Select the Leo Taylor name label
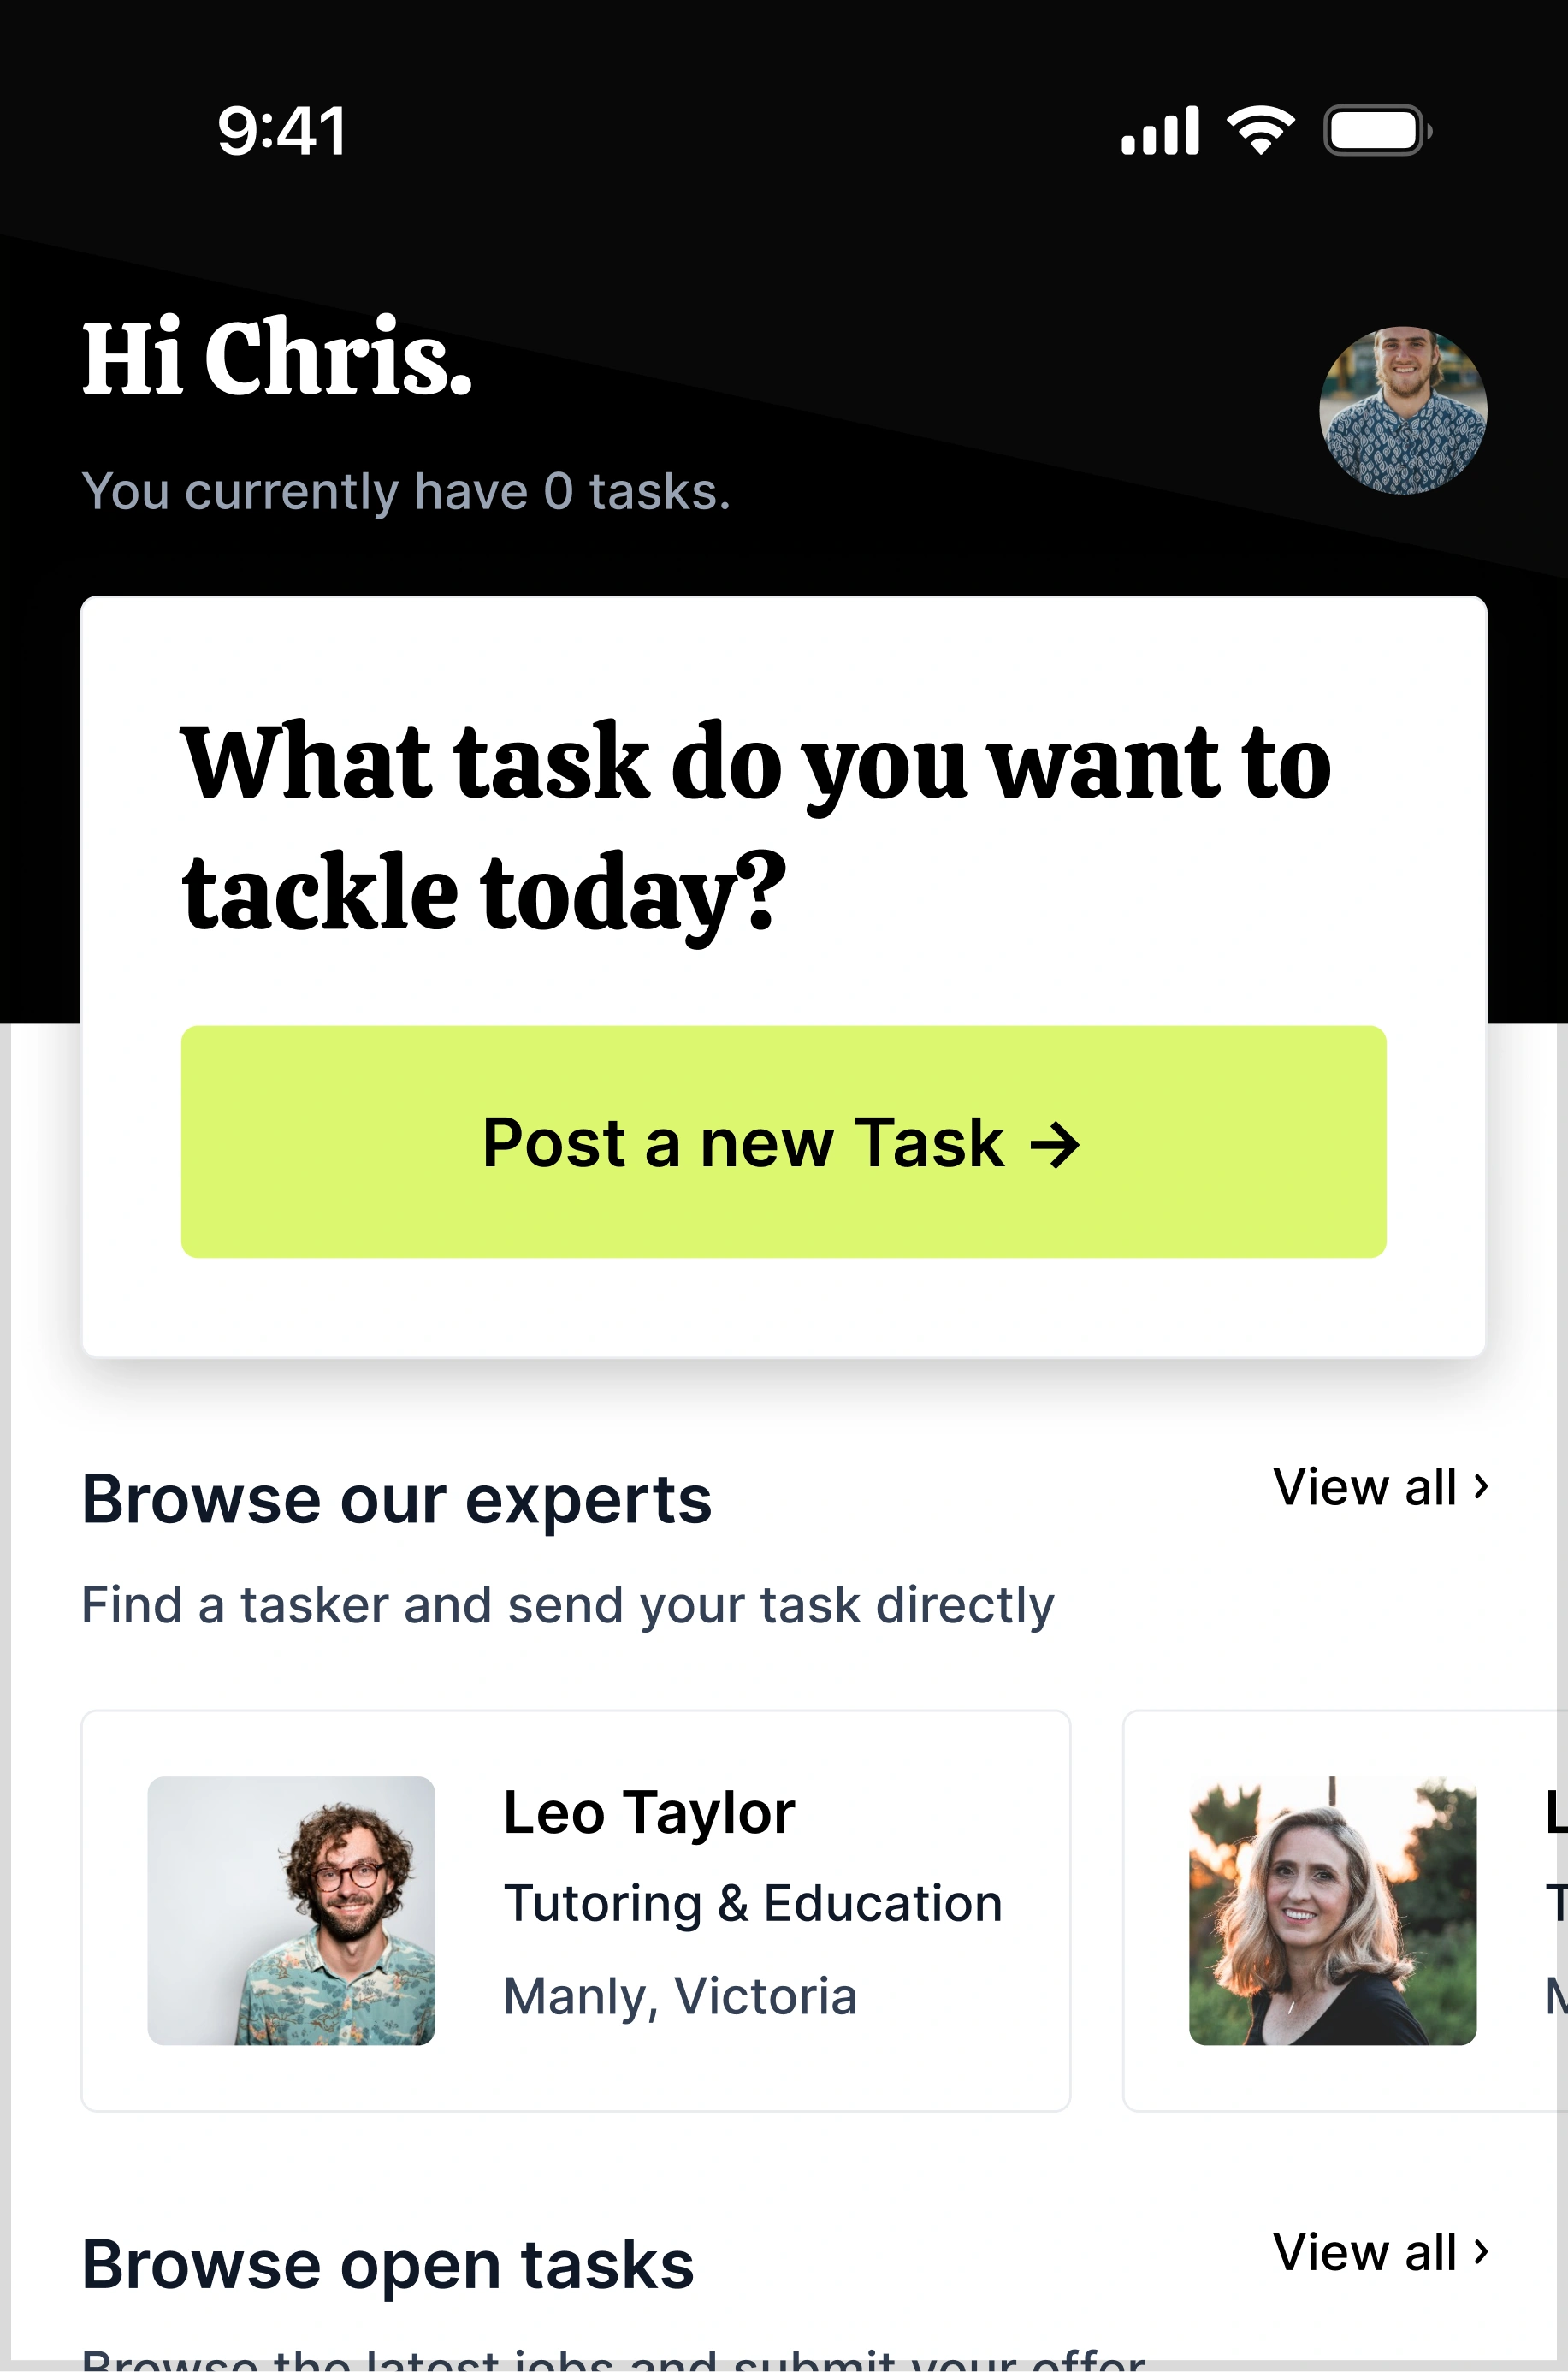 [x=649, y=1813]
